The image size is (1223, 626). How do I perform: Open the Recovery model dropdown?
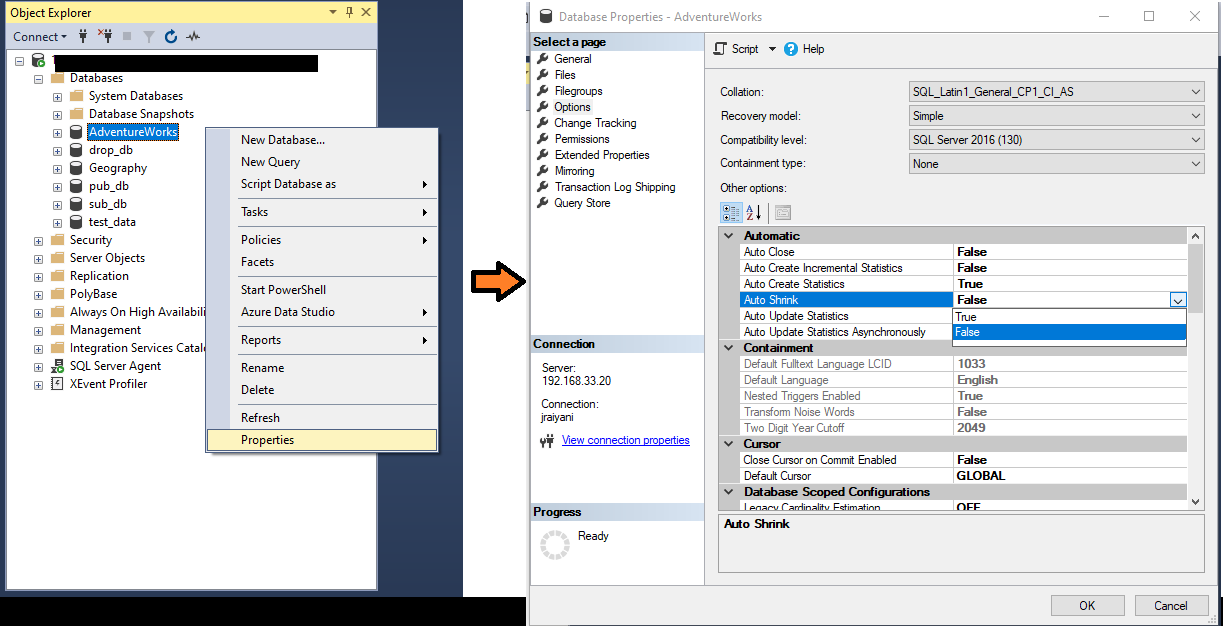1194,115
